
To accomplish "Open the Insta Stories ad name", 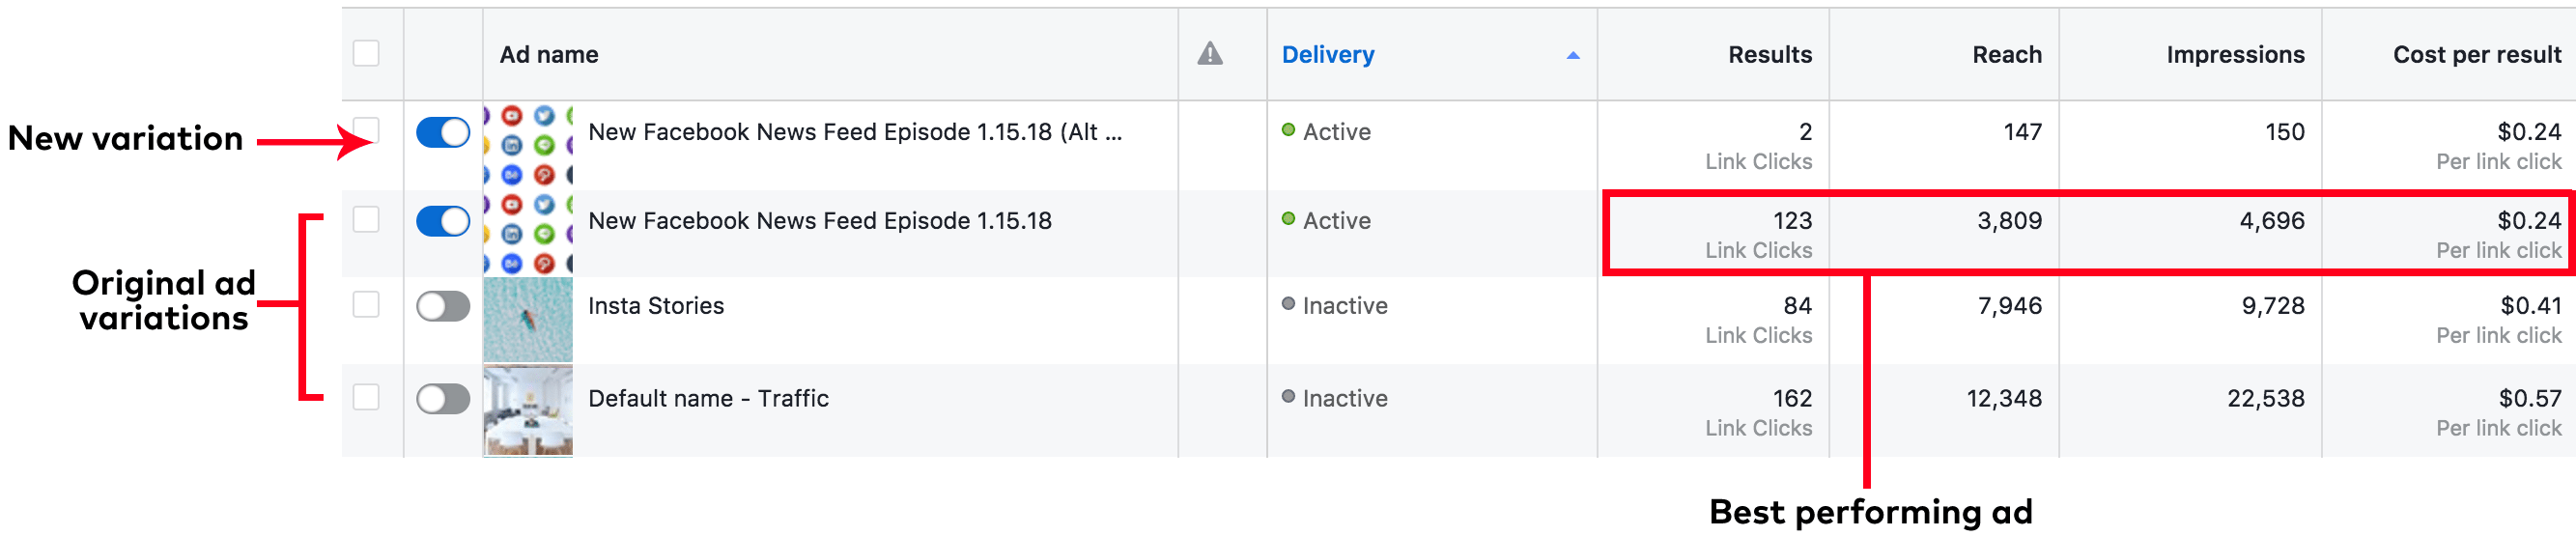I will (x=656, y=306).
